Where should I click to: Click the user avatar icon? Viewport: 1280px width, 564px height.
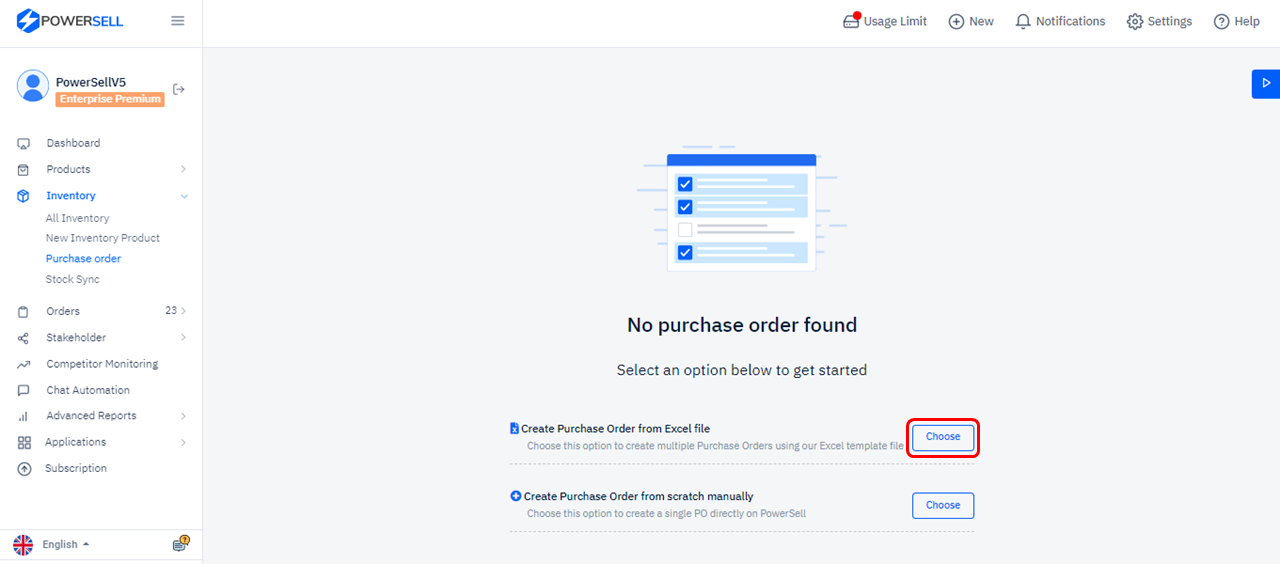tap(33, 86)
